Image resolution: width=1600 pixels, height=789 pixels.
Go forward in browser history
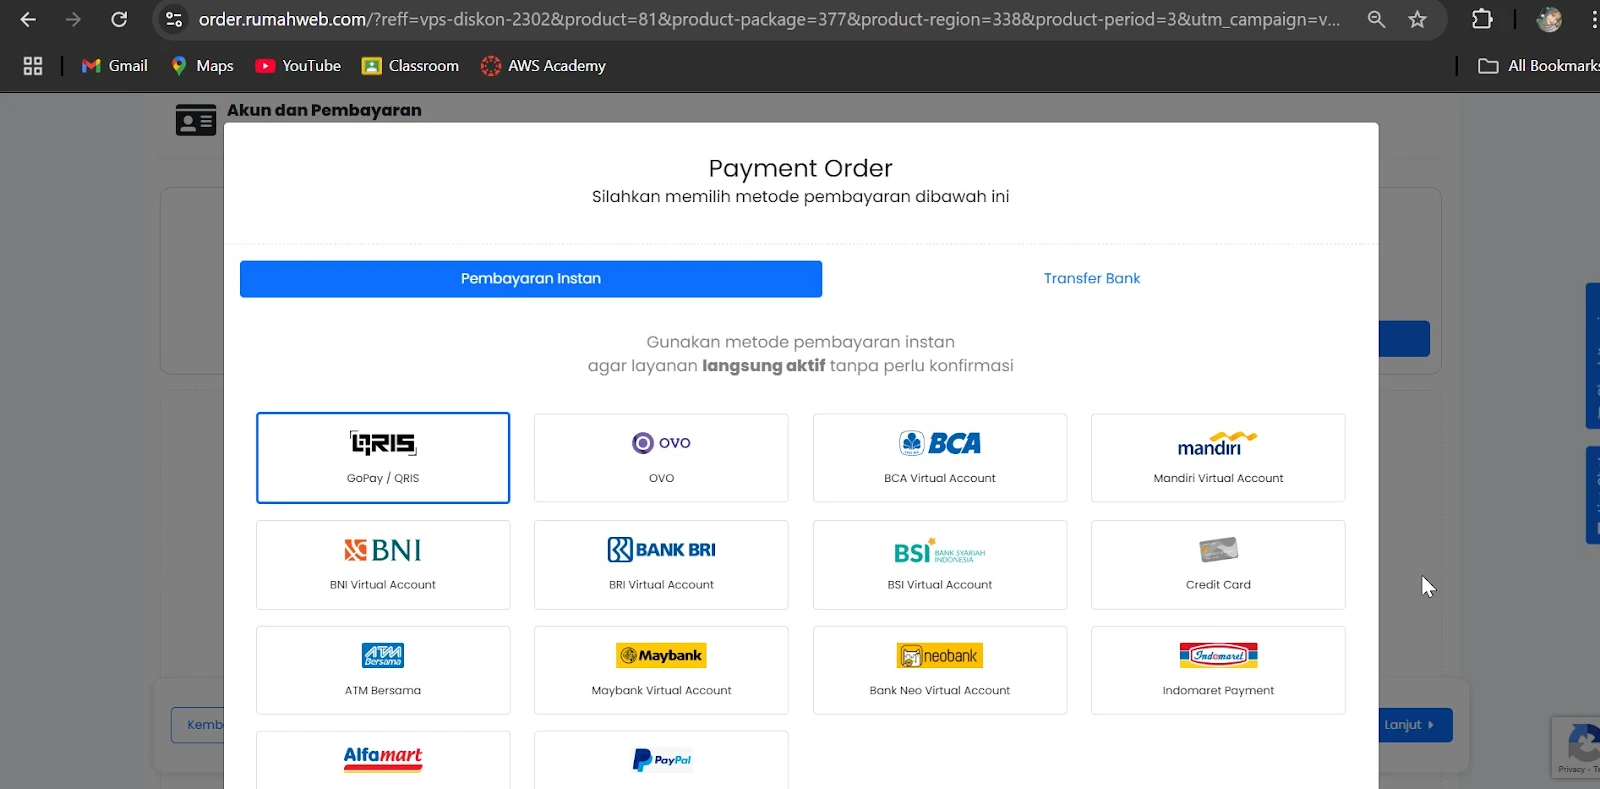[73, 19]
